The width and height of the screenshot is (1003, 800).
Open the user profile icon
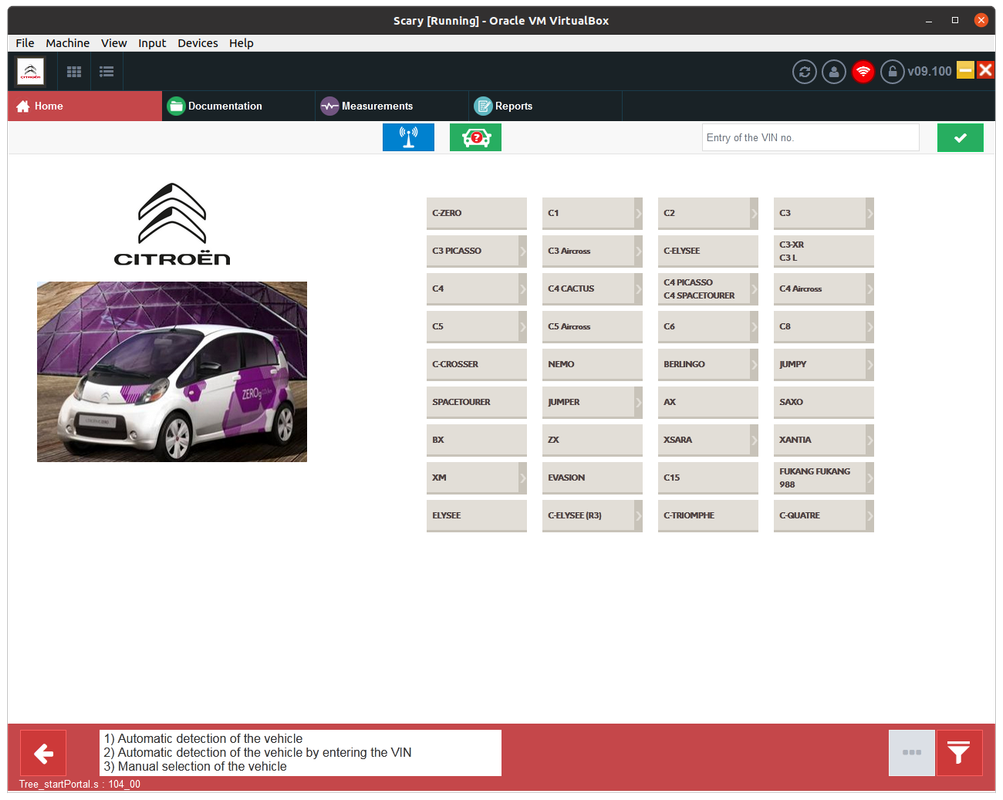point(833,72)
